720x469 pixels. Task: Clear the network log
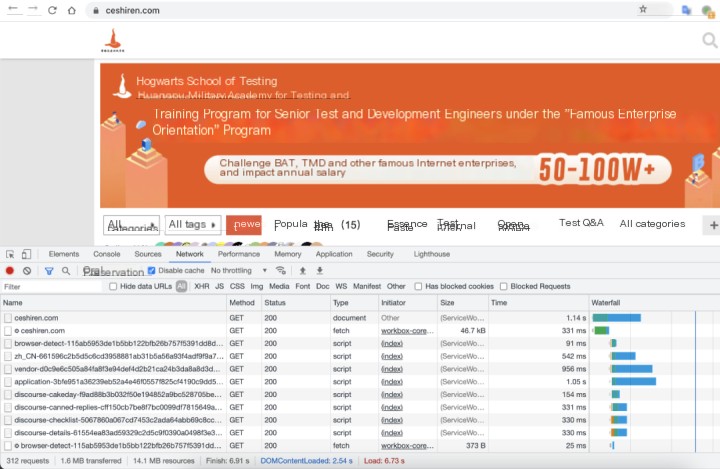(x=27, y=271)
